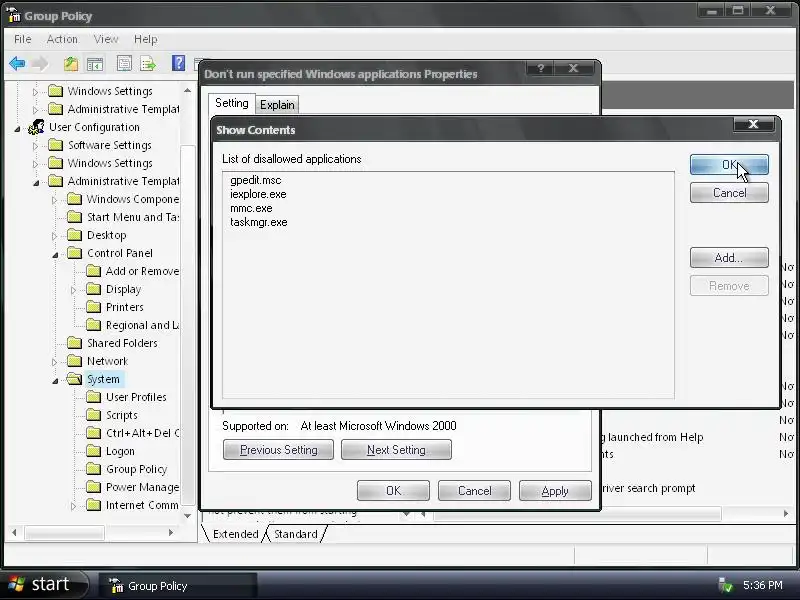The image size is (800, 600).
Task: Select User Profiles in the tree
Action: (x=136, y=397)
